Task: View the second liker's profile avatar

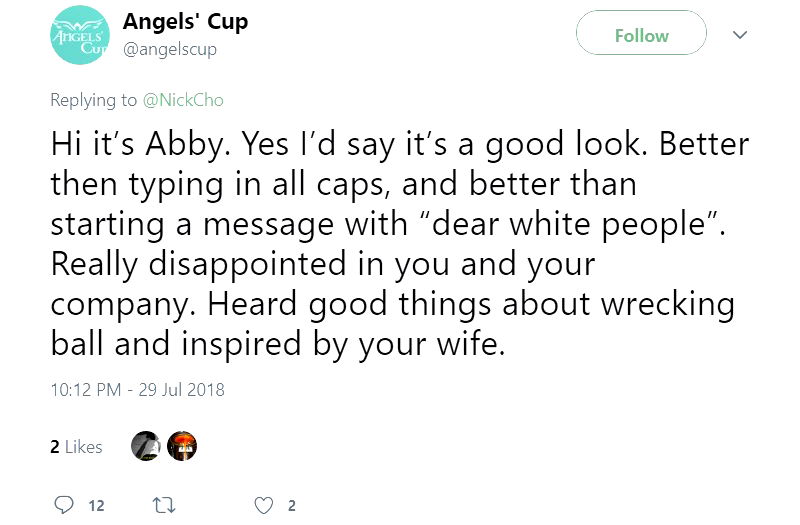Action: 181,447
